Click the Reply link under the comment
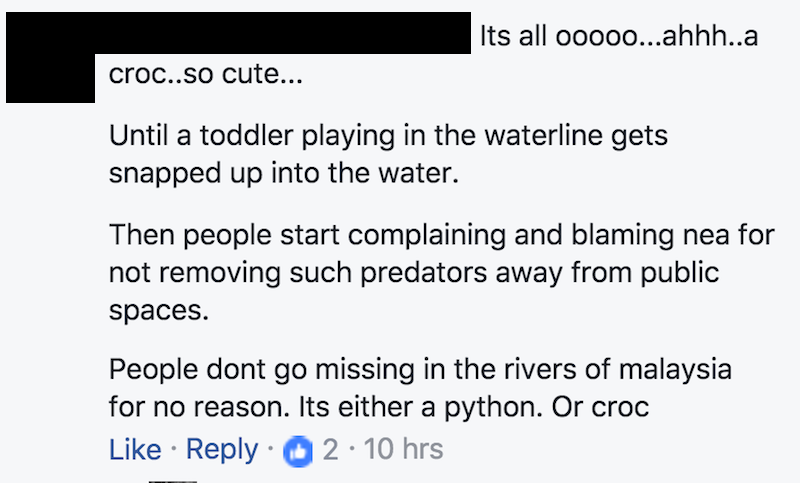This screenshot has width=800, height=483. 221,449
